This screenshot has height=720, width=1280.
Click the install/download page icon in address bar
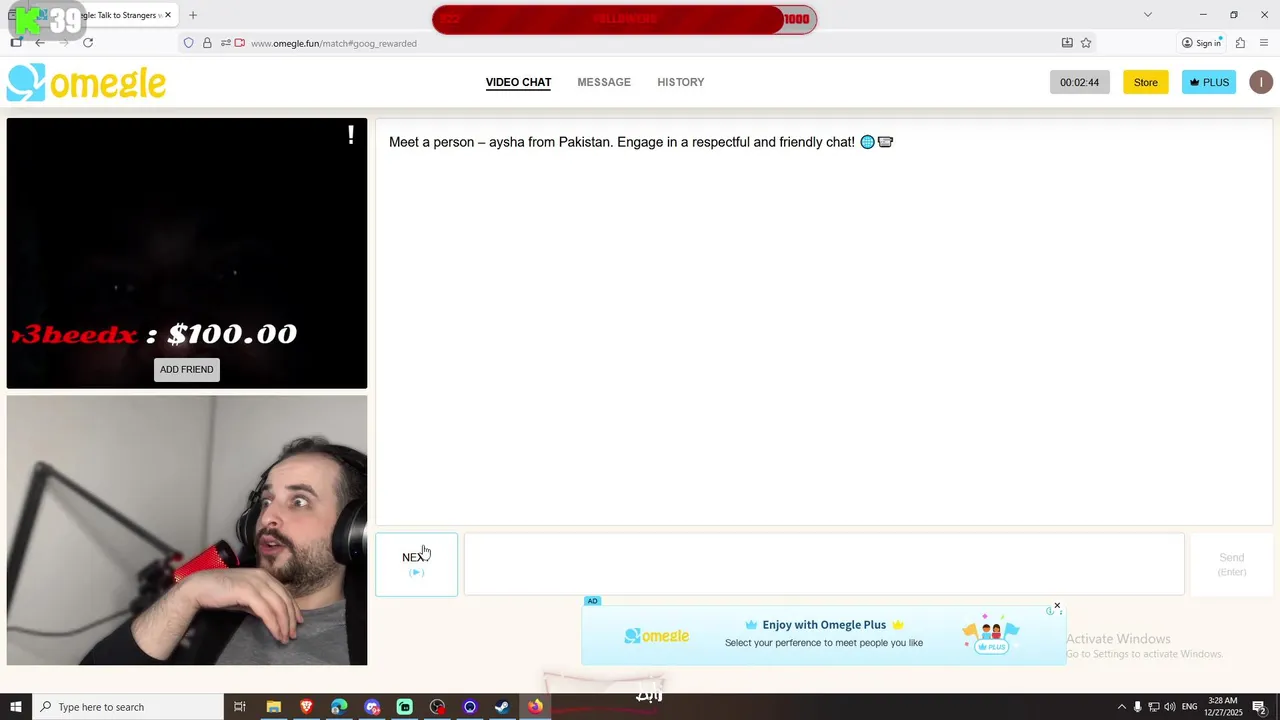[x=1067, y=43]
